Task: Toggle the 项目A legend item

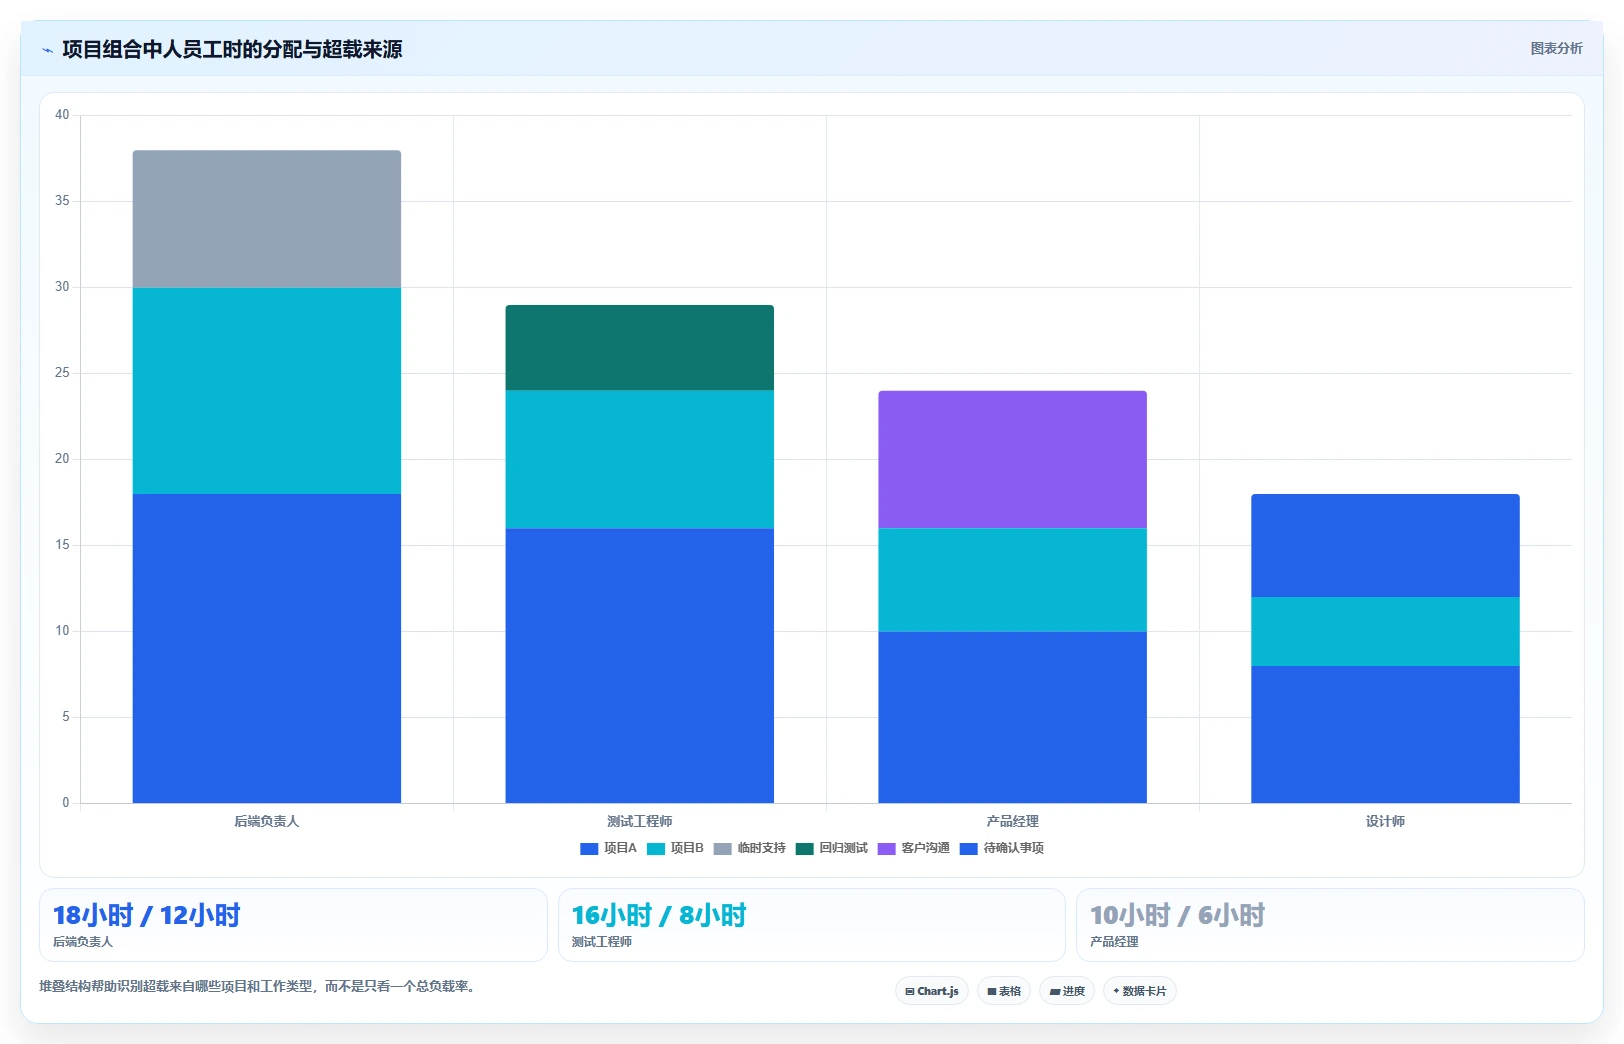Action: pyautogui.click(x=608, y=848)
